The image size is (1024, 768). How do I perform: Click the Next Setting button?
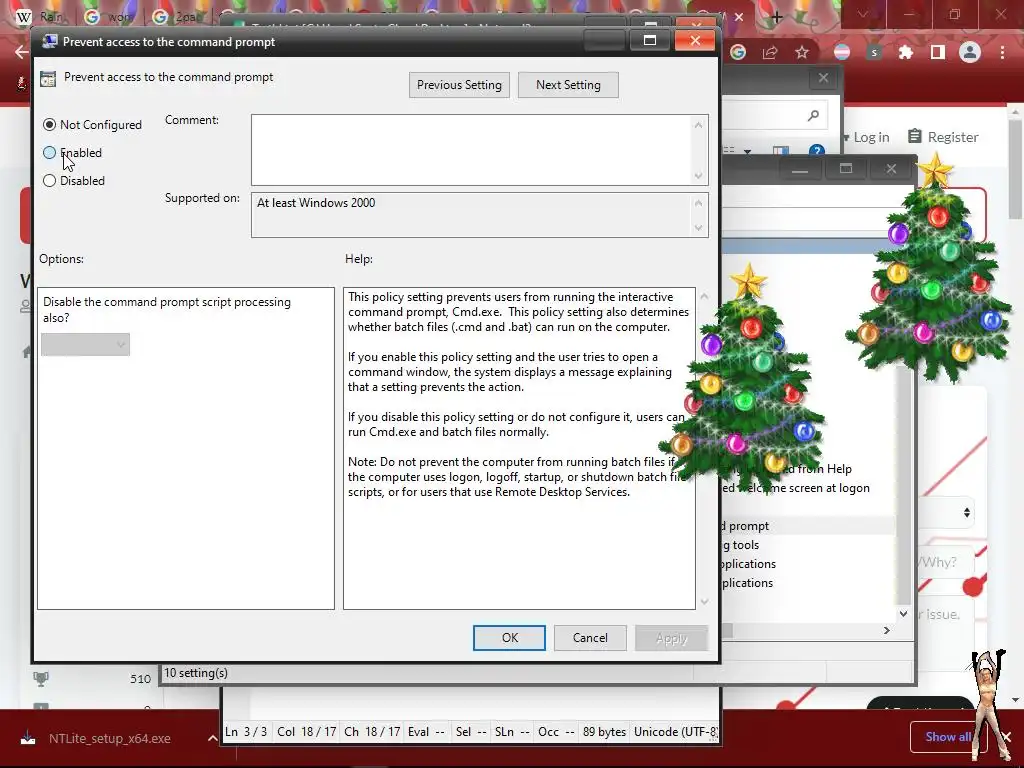pyautogui.click(x=568, y=85)
